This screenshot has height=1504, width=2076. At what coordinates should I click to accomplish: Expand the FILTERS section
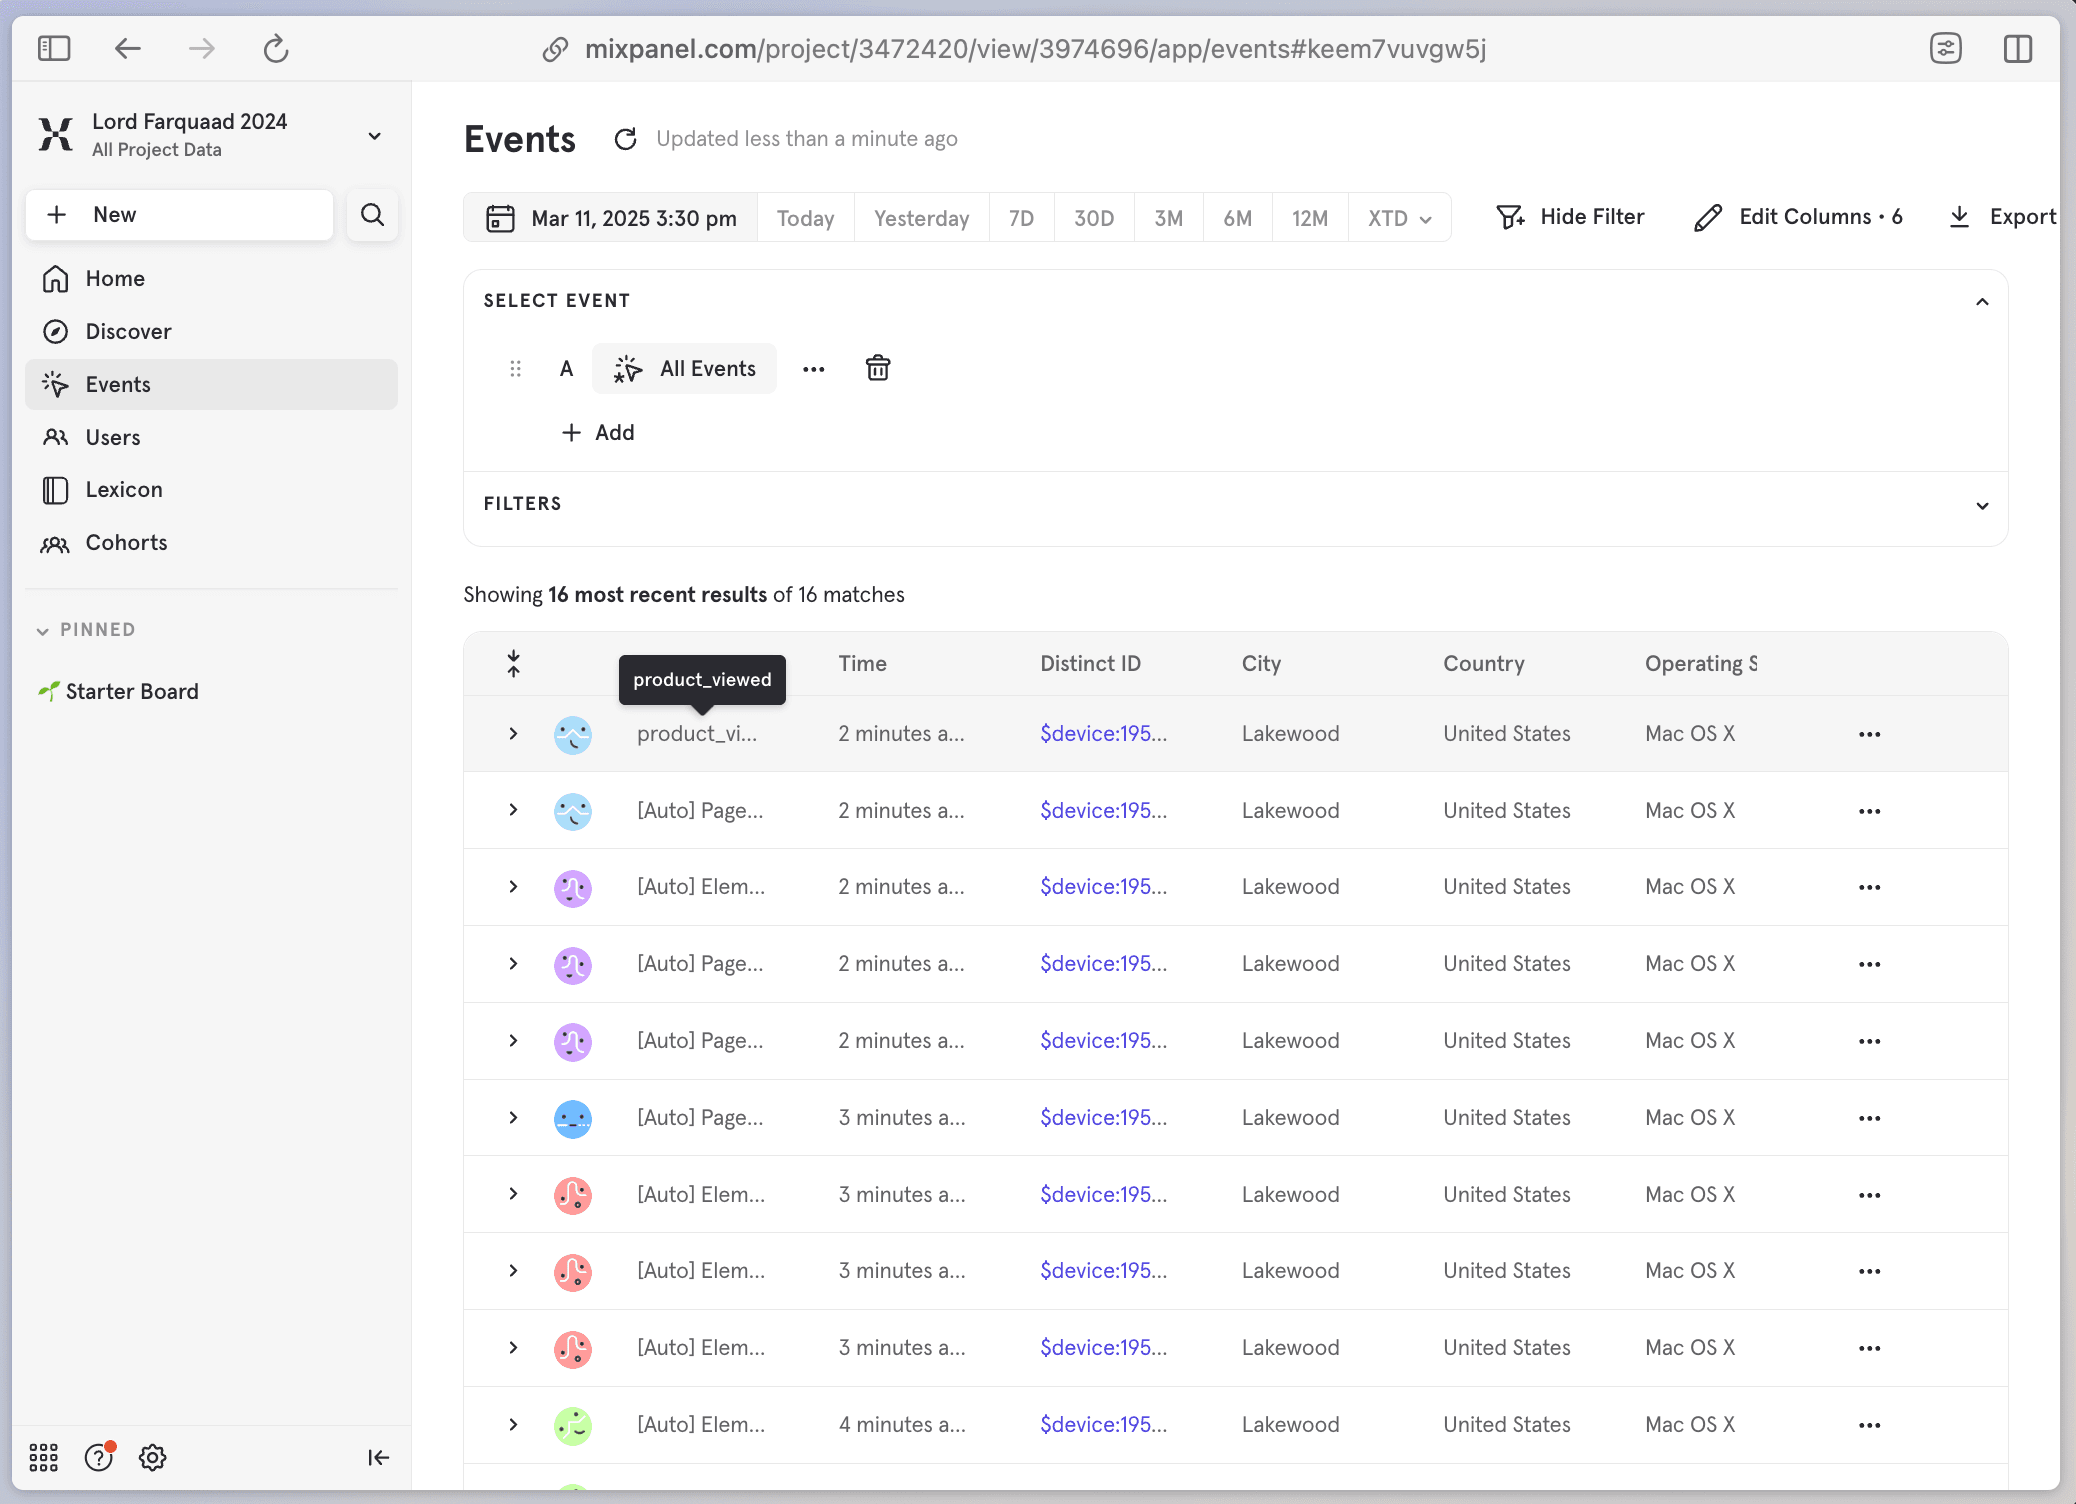coord(1981,505)
